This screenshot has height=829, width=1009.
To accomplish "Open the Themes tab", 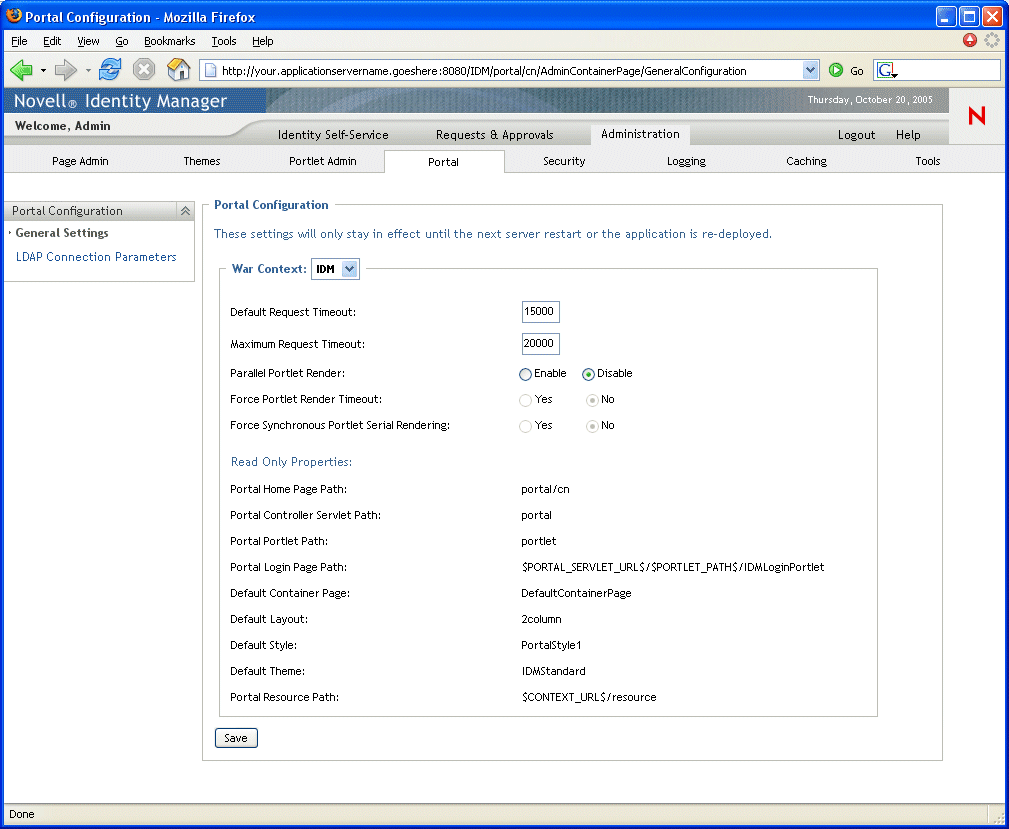I will (202, 161).
